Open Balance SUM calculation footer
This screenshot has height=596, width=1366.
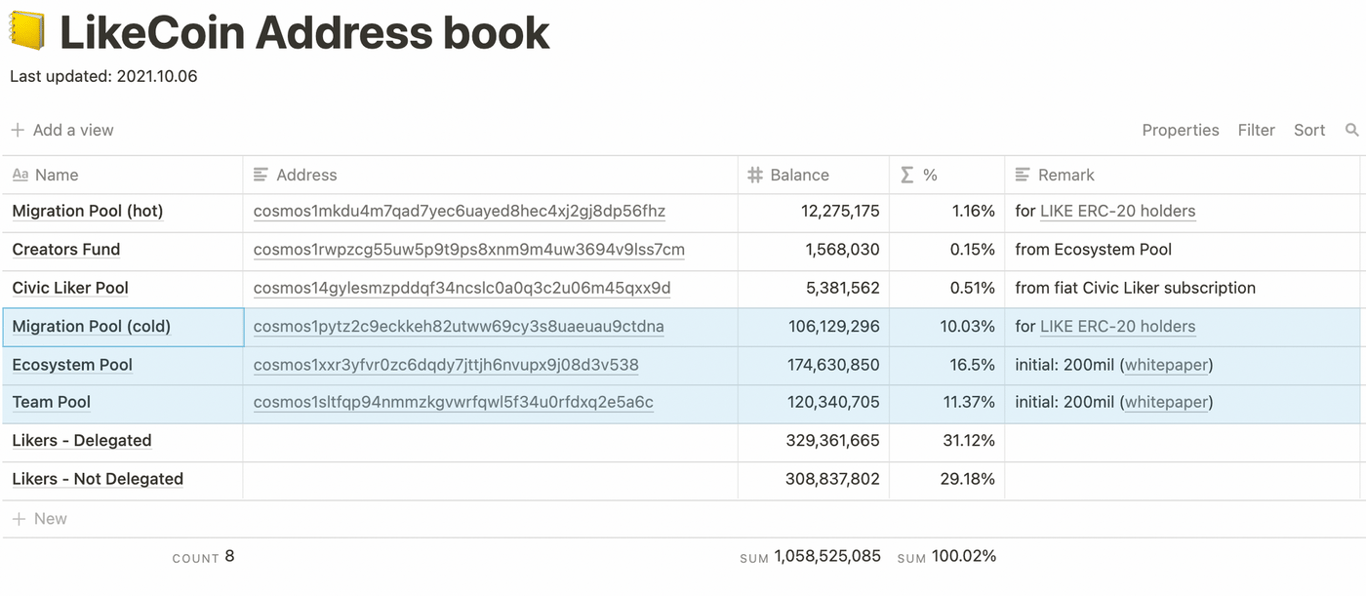(810, 556)
